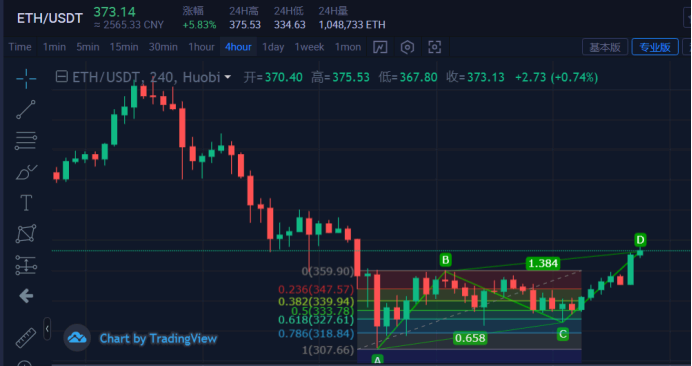692x366 pixels.
Task: Collapse the ETH/USDT legend box icon
Action: tap(61, 77)
